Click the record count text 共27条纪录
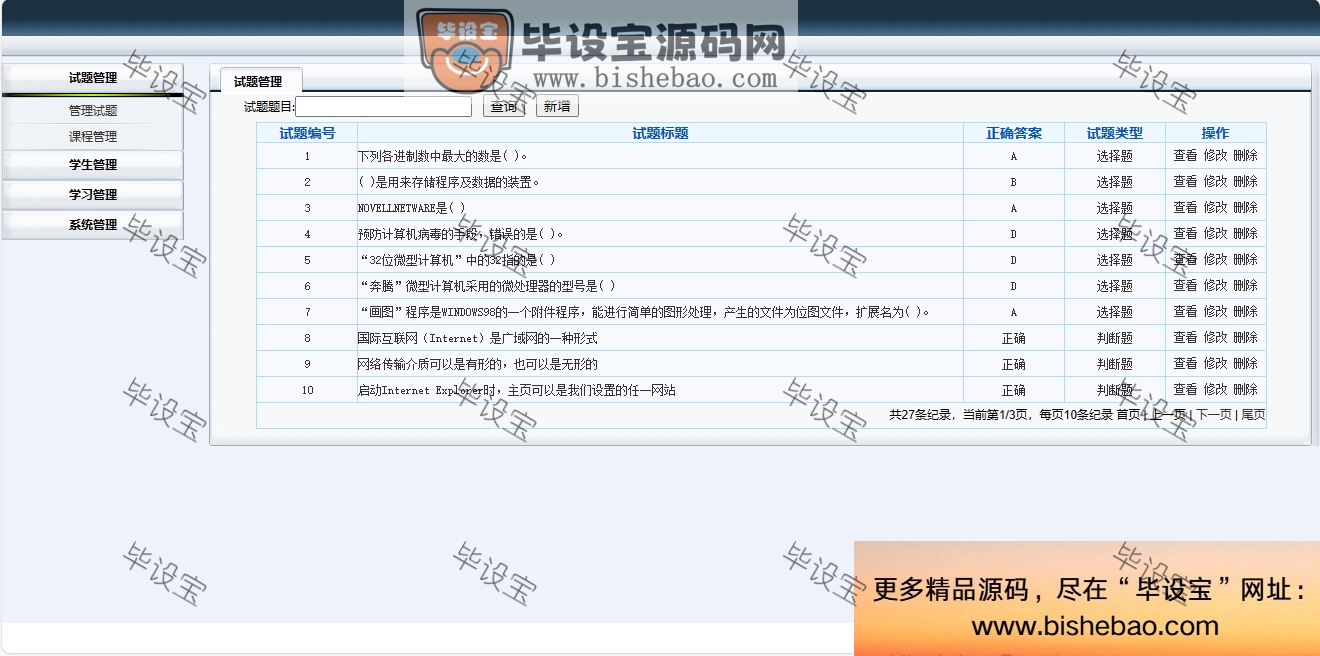The height and width of the screenshot is (656, 1320). tap(920, 415)
